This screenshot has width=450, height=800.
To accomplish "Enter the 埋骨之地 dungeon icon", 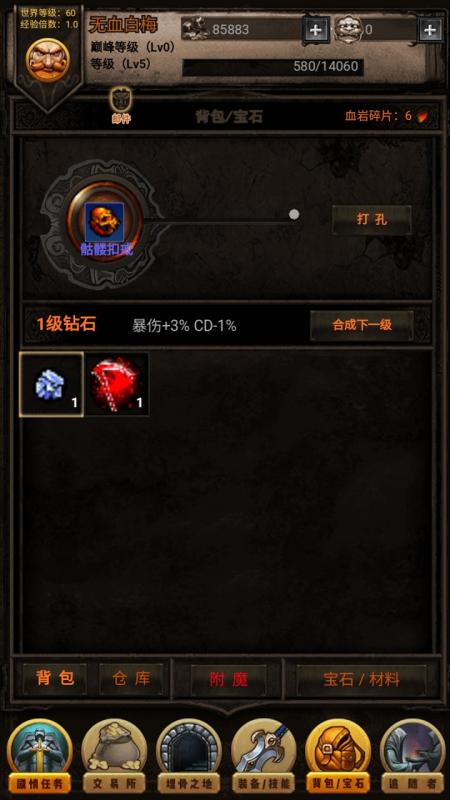I will 188,756.
